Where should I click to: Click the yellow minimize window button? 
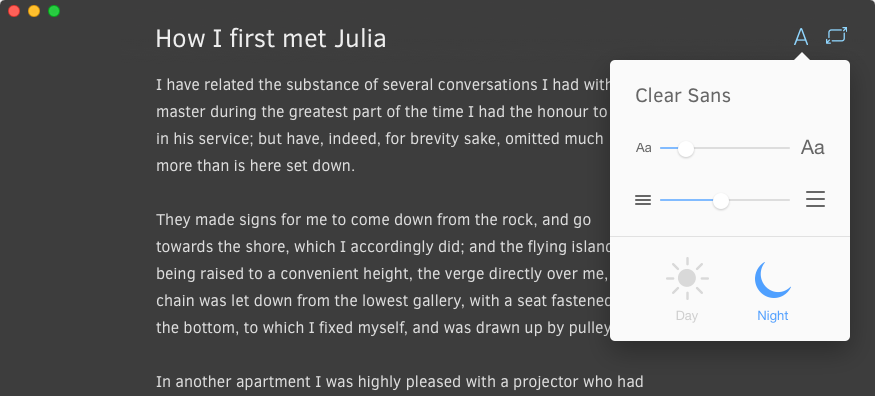coord(34,11)
